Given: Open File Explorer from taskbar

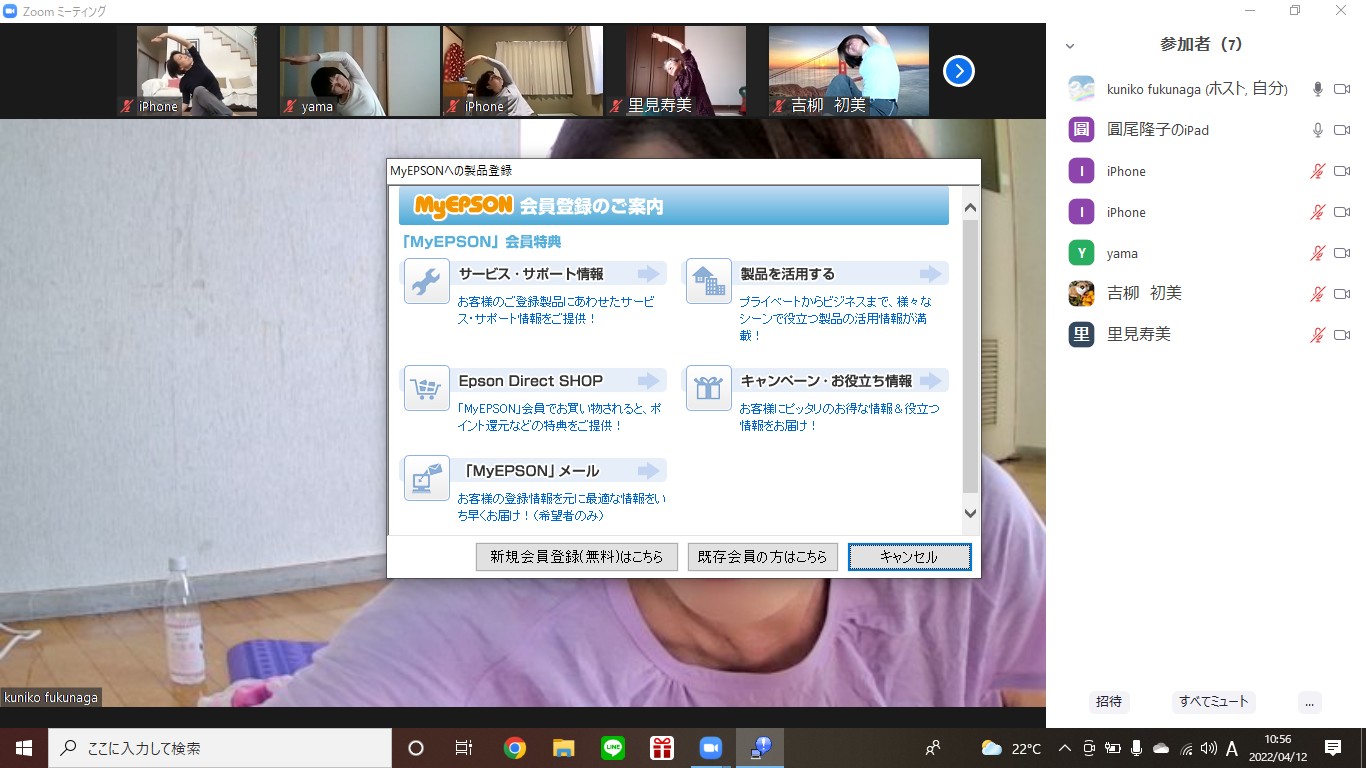Looking at the screenshot, I should (564, 748).
